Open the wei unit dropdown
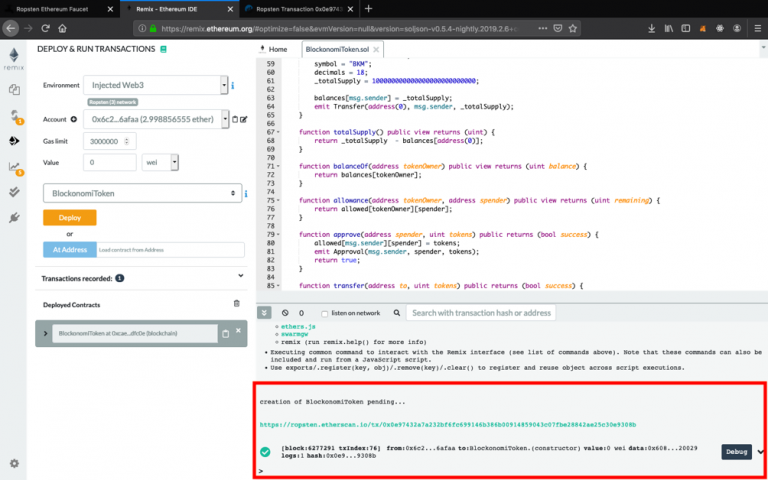The image size is (768, 480). pyautogui.click(x=160, y=161)
